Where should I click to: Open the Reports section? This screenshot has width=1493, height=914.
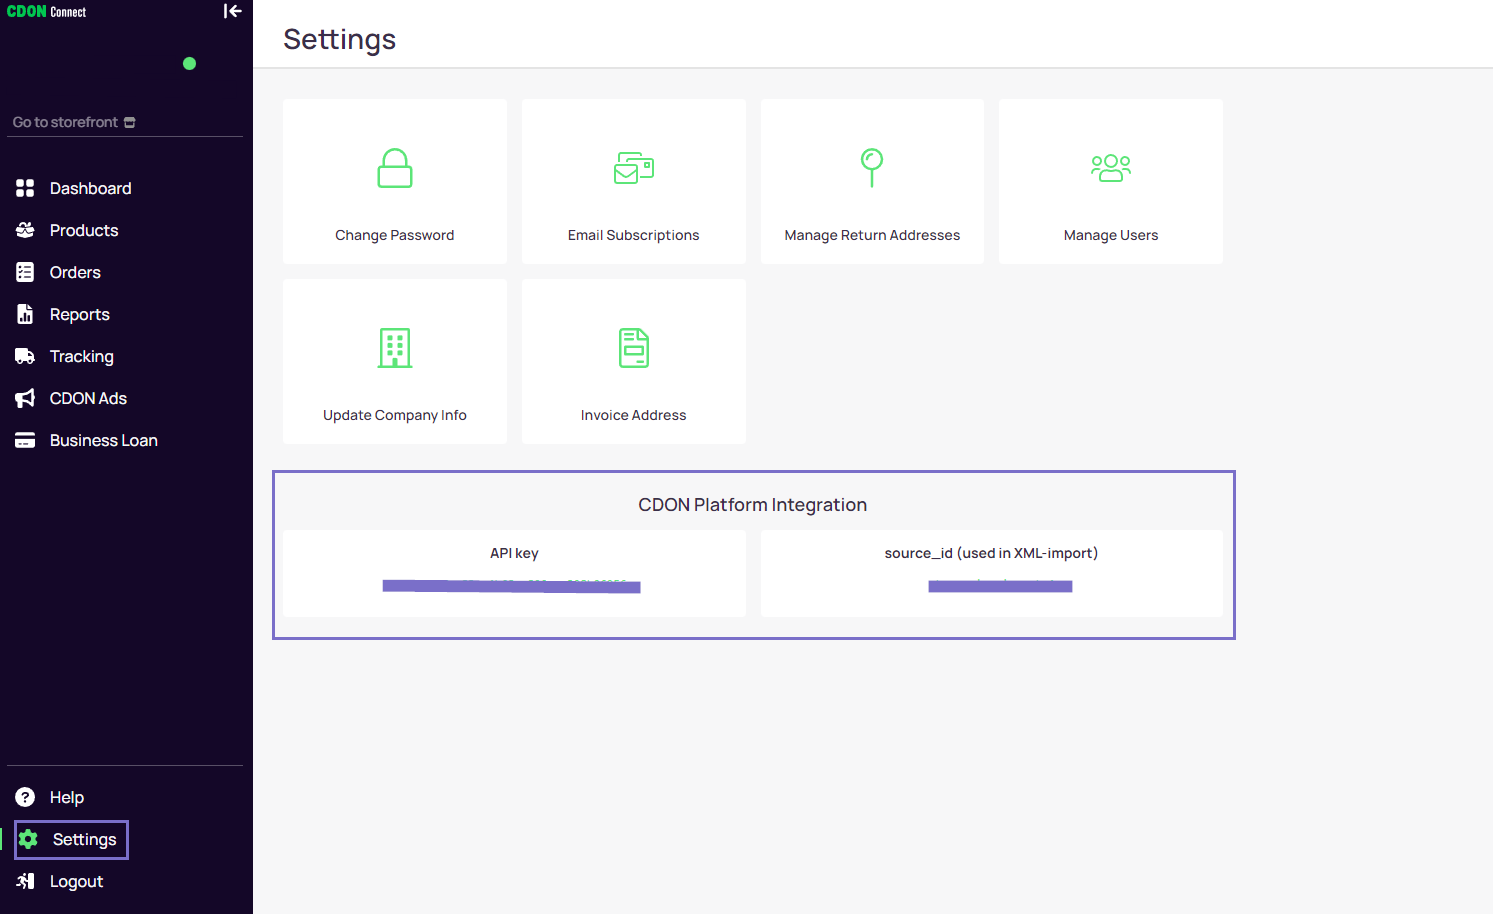[80, 314]
